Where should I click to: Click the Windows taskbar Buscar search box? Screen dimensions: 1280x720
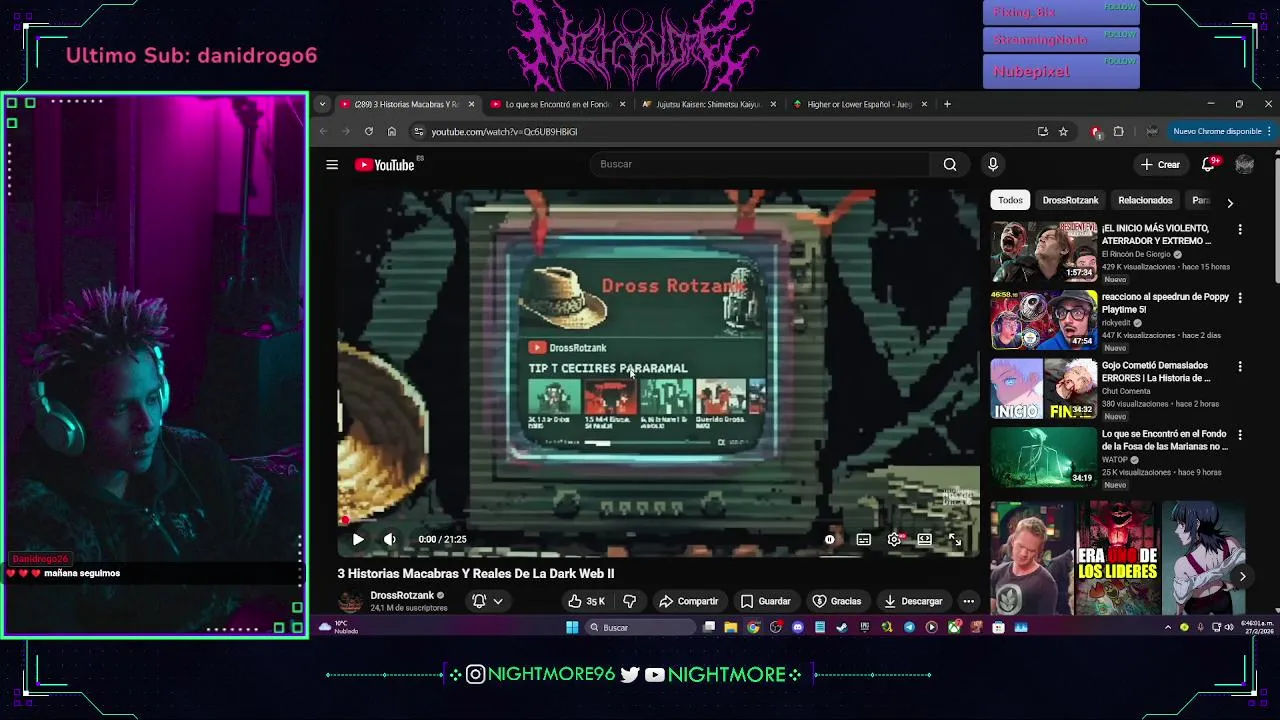point(640,627)
